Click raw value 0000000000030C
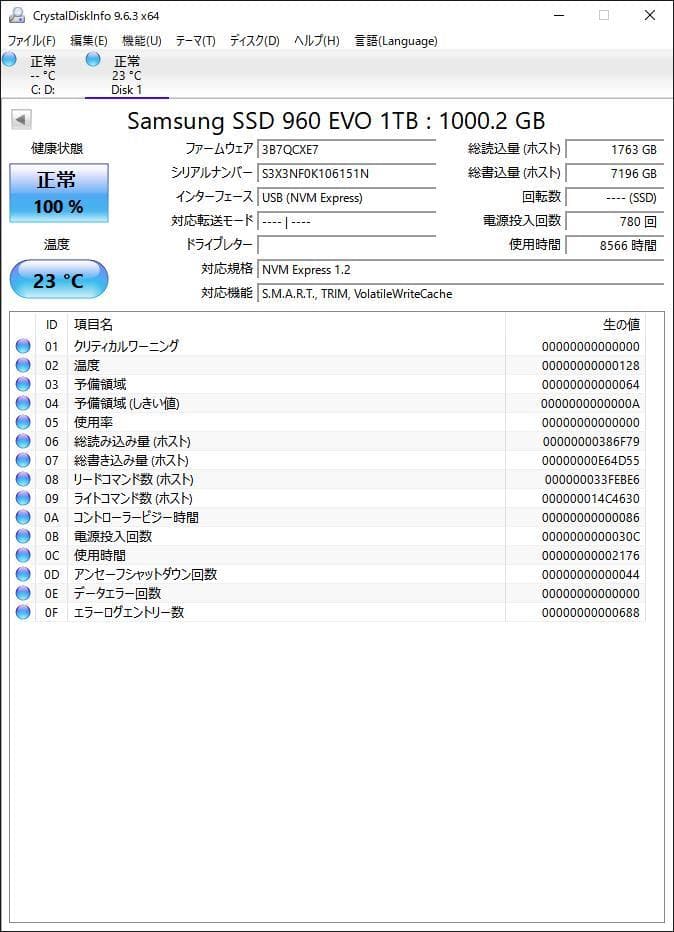Viewport: 674px width, 932px height. point(591,537)
